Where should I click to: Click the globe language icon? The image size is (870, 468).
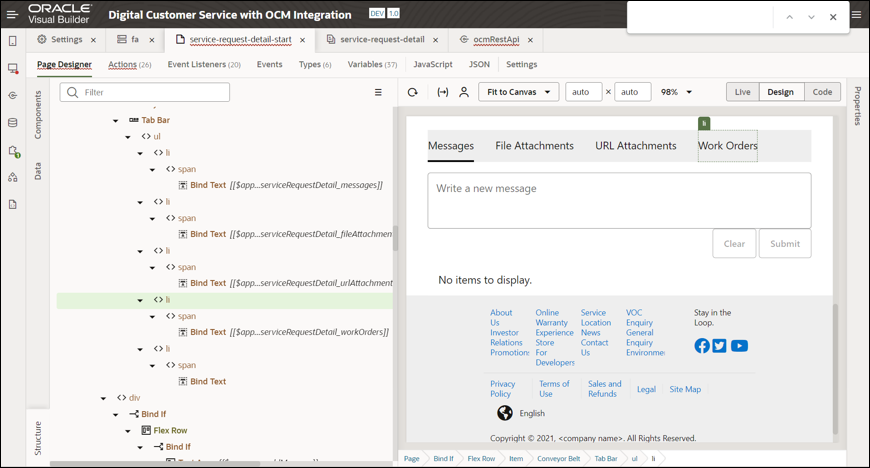(505, 413)
